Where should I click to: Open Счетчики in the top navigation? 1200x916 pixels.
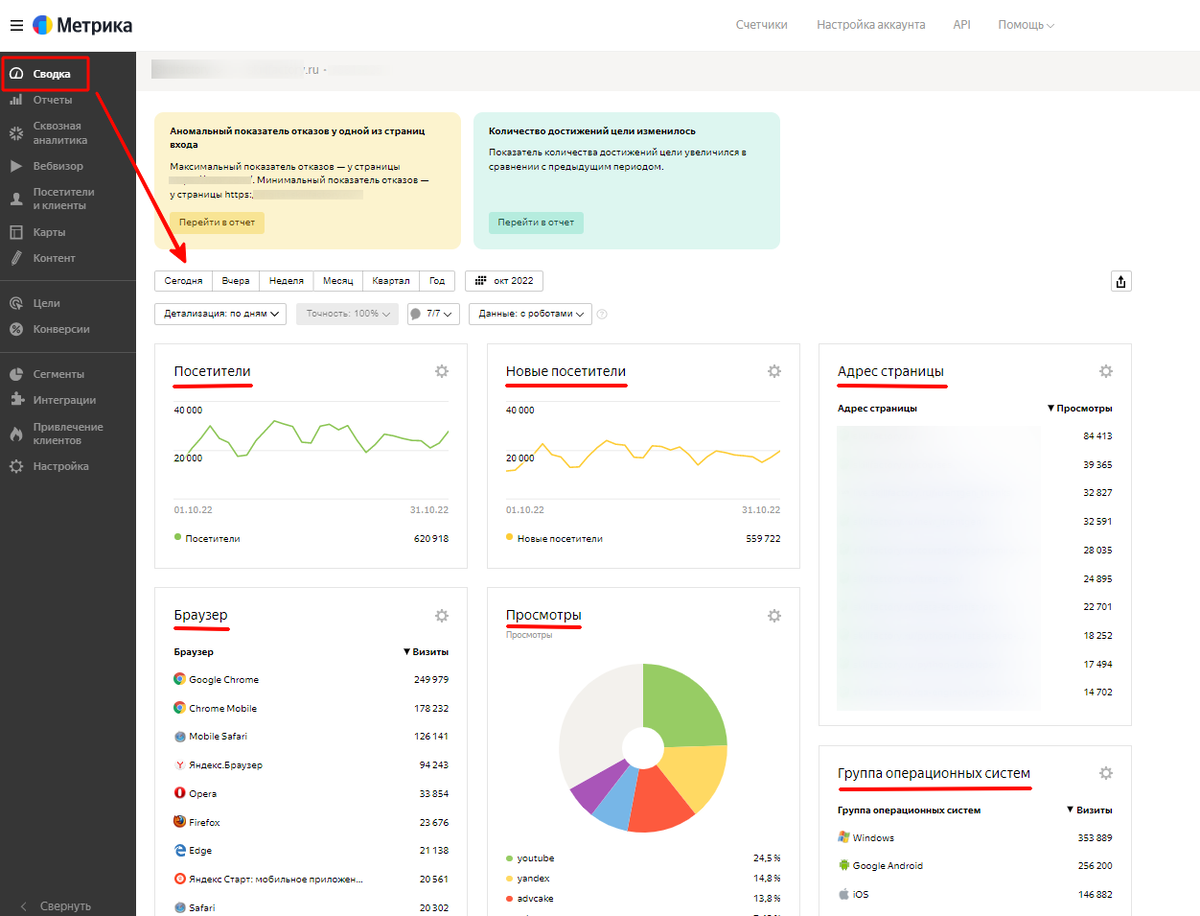point(762,25)
